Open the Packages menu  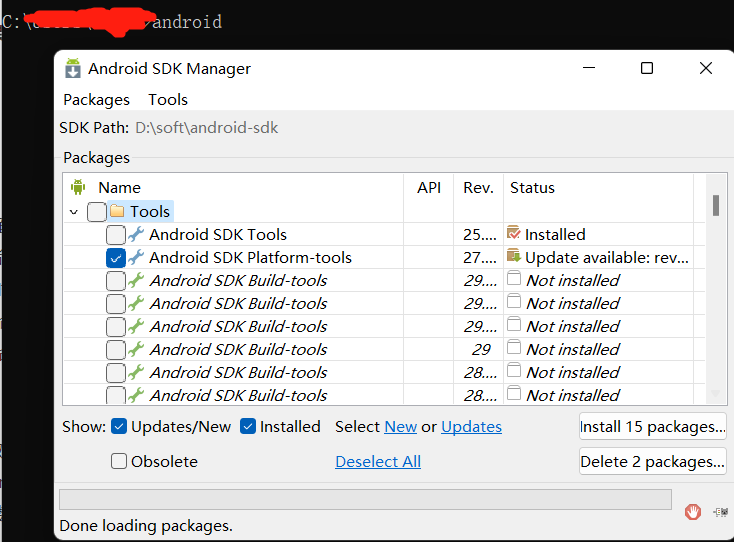point(96,100)
